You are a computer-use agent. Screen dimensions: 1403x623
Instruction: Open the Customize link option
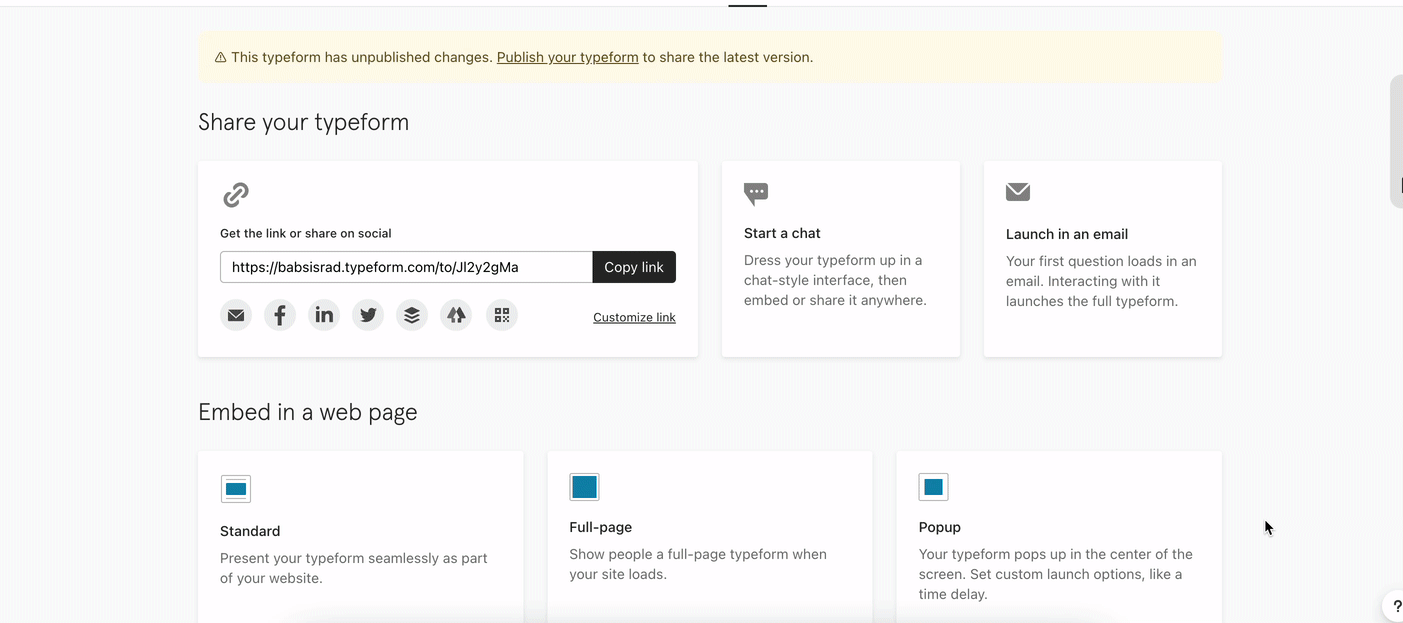click(x=634, y=317)
